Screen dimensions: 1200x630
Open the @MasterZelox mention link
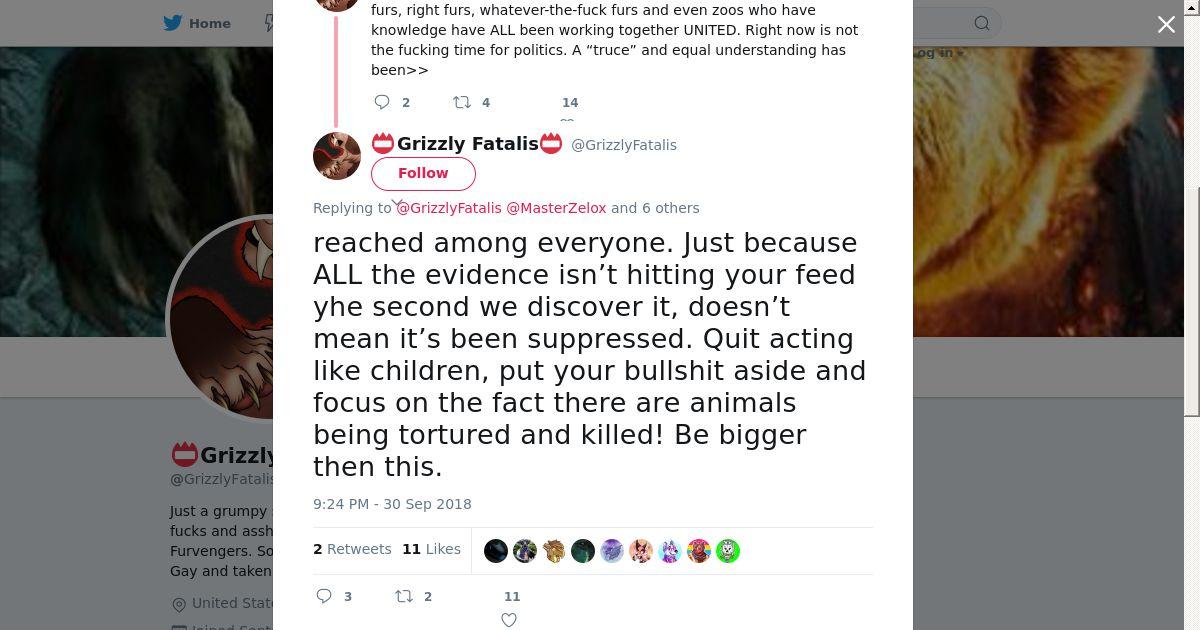(x=556, y=208)
